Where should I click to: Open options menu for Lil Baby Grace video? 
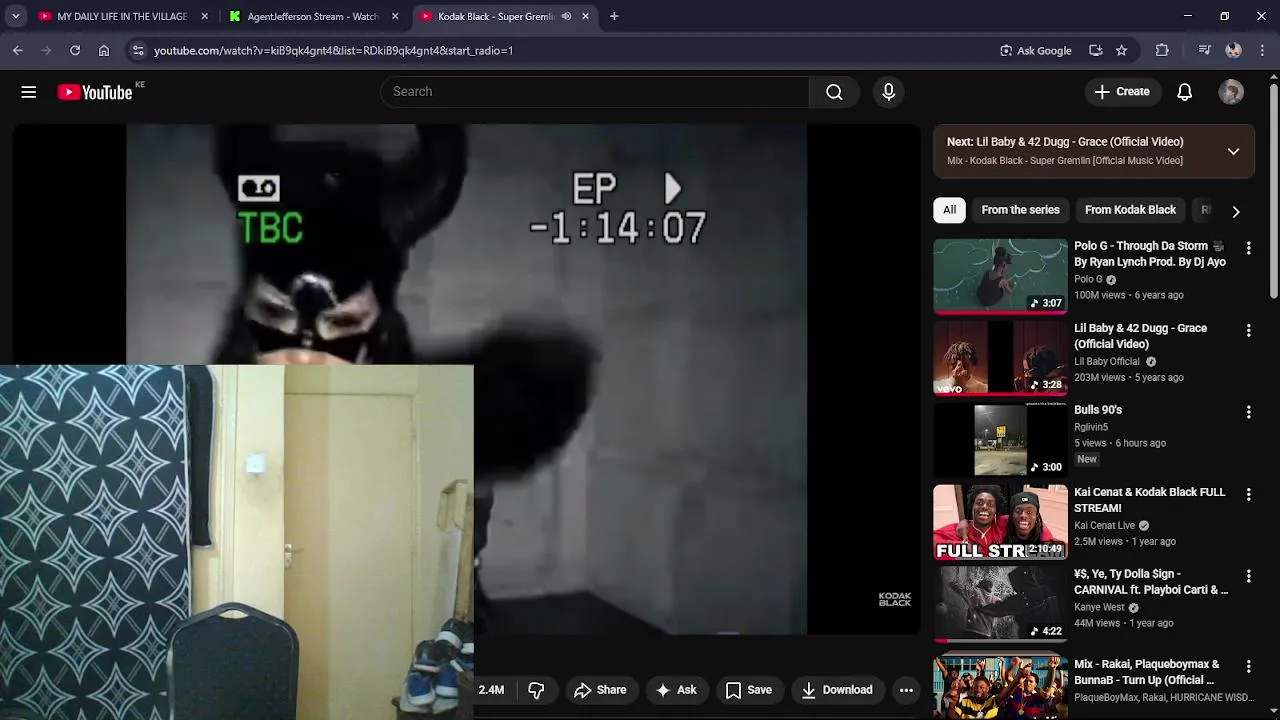coord(1248,330)
